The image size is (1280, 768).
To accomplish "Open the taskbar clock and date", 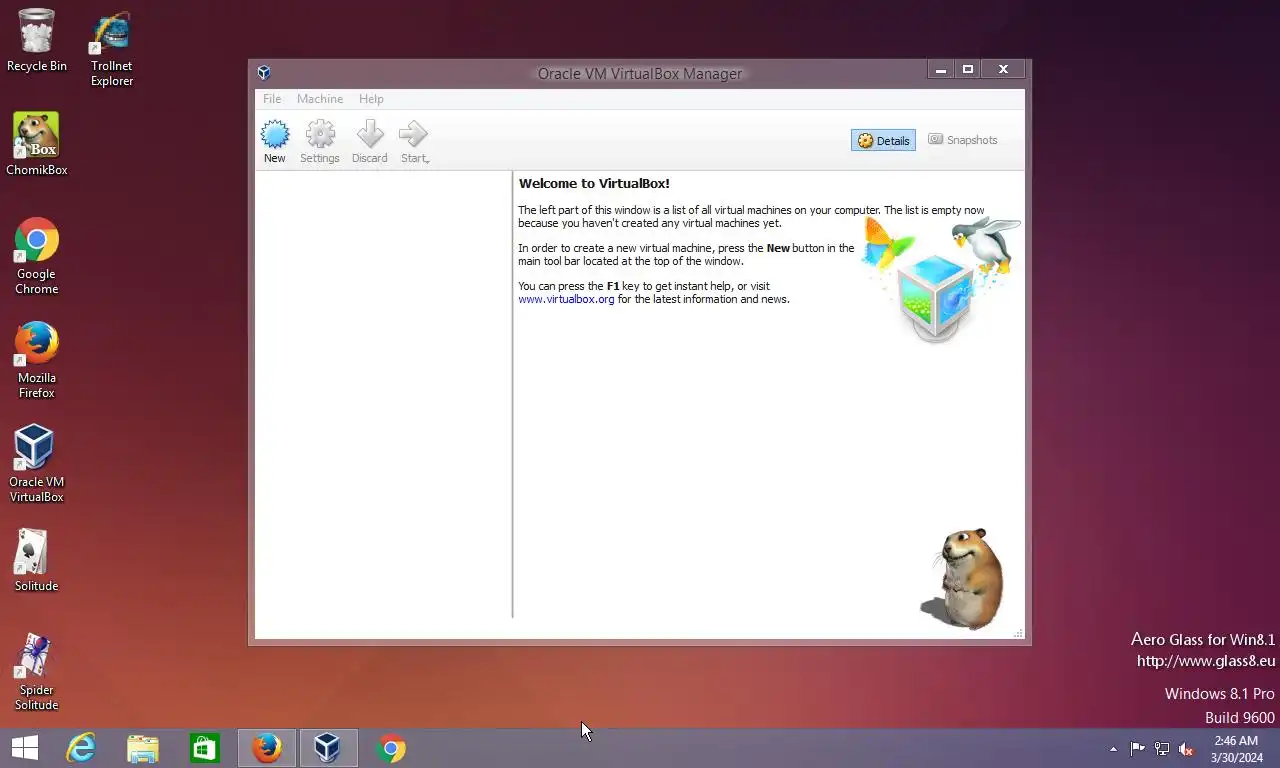I will pyautogui.click(x=1236, y=749).
